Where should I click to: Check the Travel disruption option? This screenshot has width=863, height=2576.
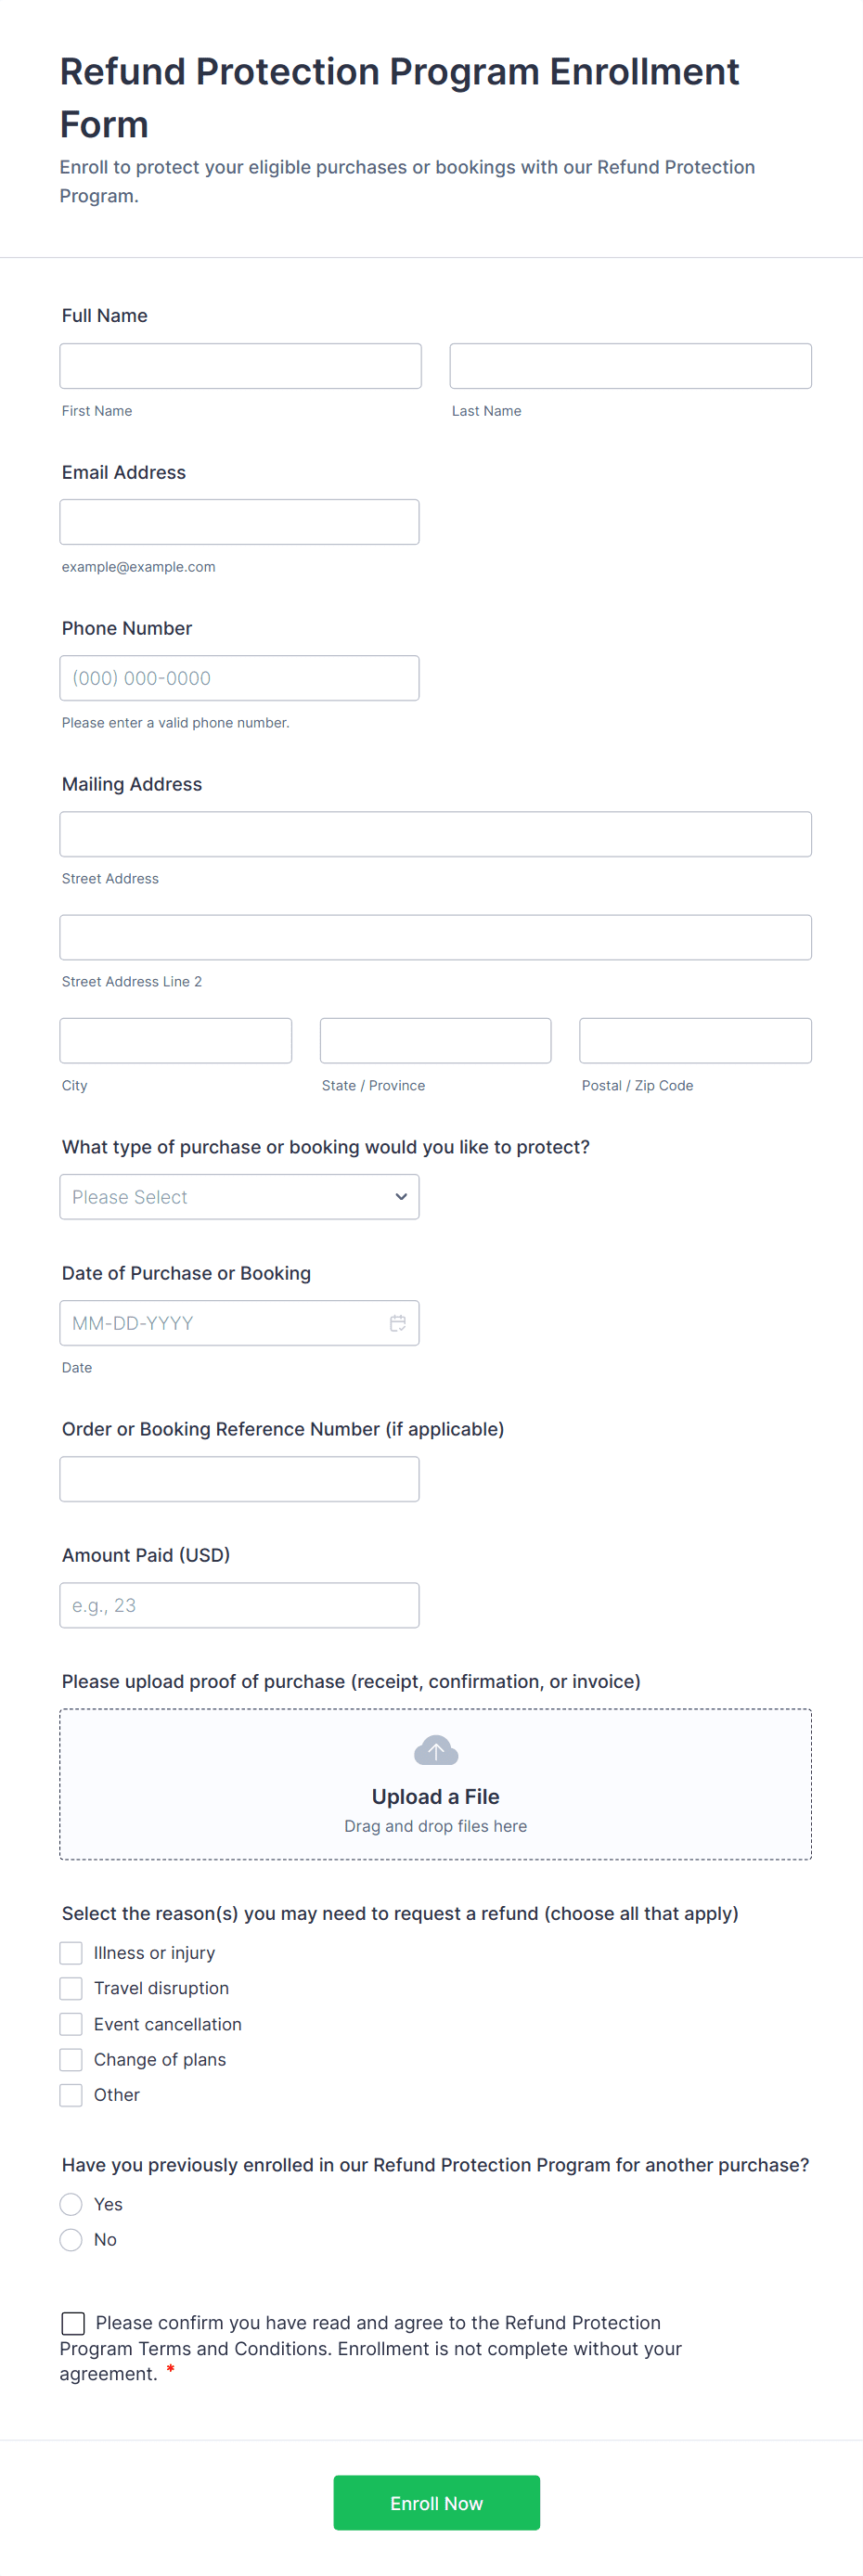71,1988
